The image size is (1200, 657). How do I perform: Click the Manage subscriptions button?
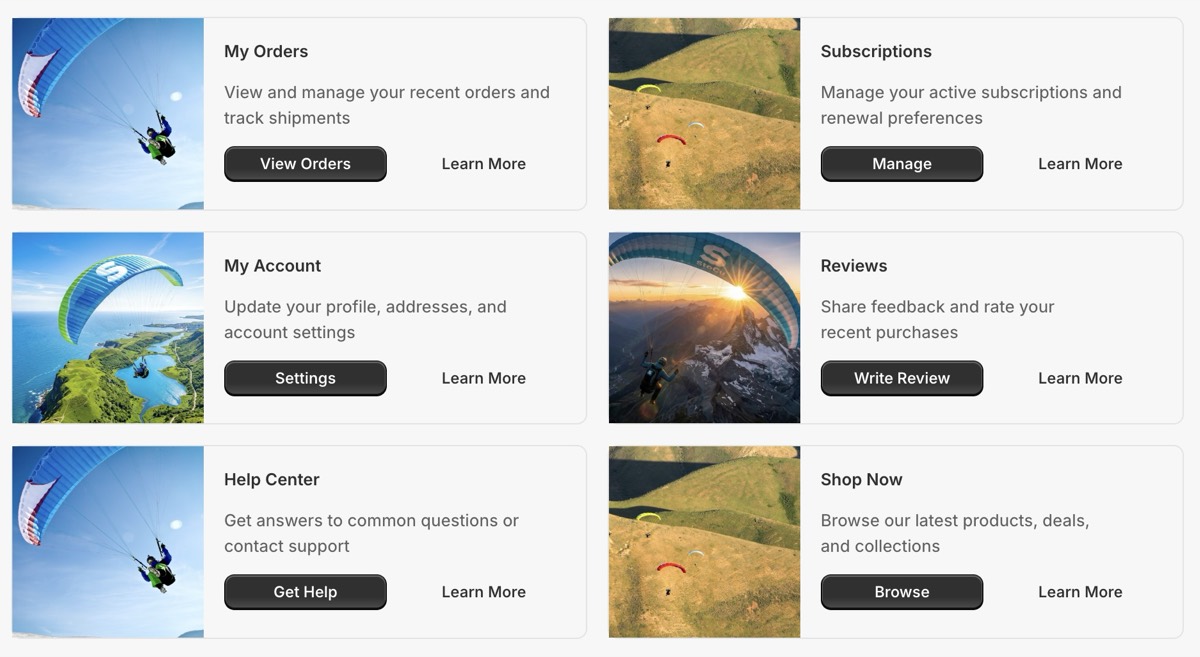[902, 164]
